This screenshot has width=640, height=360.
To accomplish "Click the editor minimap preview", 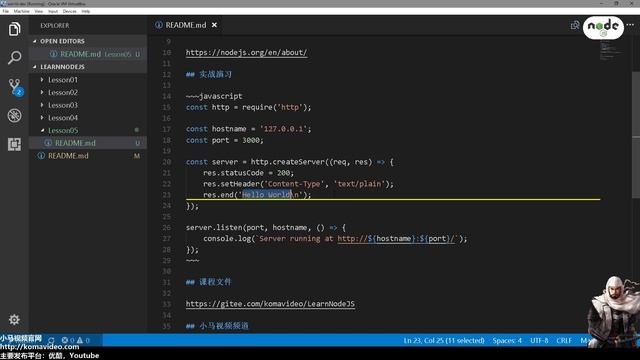I will [x=610, y=50].
